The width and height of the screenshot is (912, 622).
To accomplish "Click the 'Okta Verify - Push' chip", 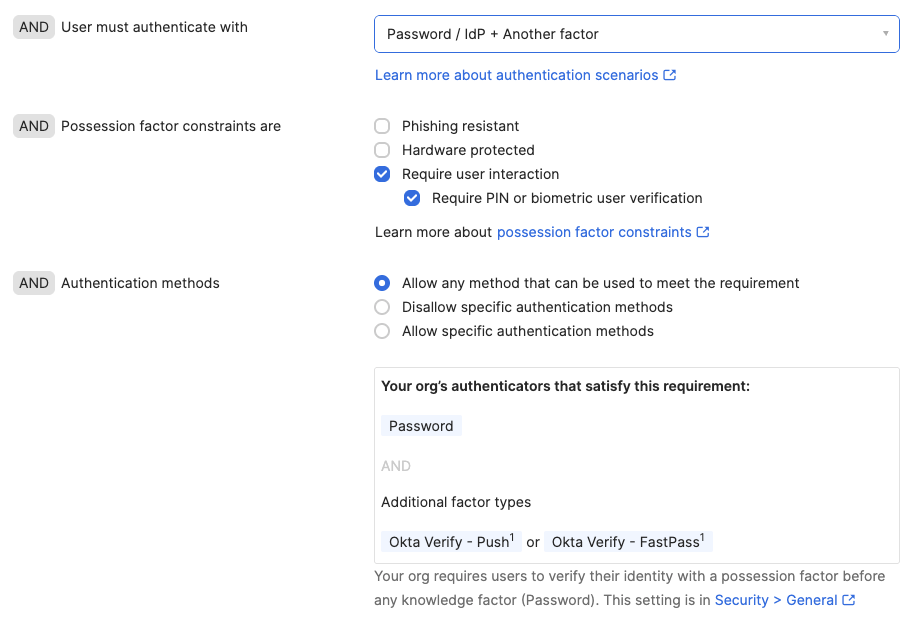I will 451,542.
